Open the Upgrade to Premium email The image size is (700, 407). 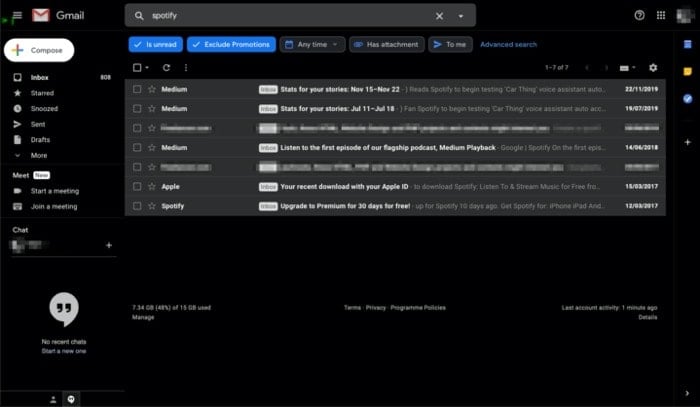pos(395,206)
